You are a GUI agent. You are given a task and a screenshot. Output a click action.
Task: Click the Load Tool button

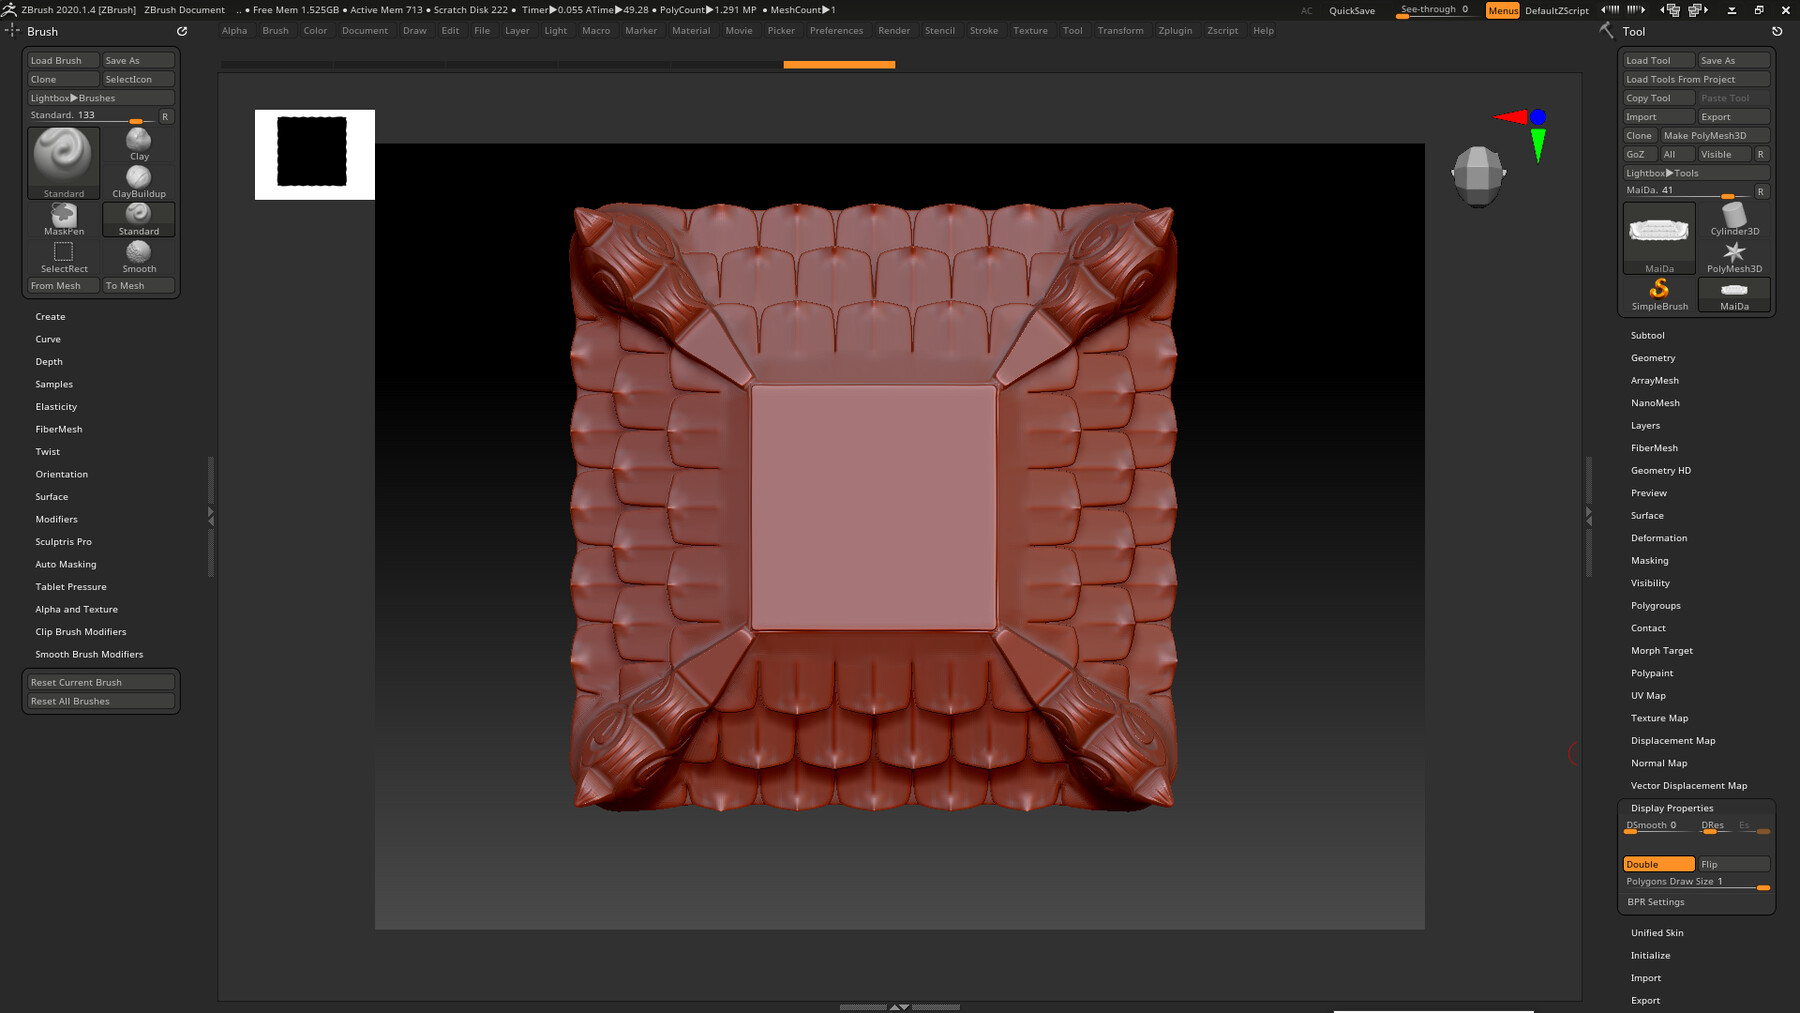coord(1659,60)
